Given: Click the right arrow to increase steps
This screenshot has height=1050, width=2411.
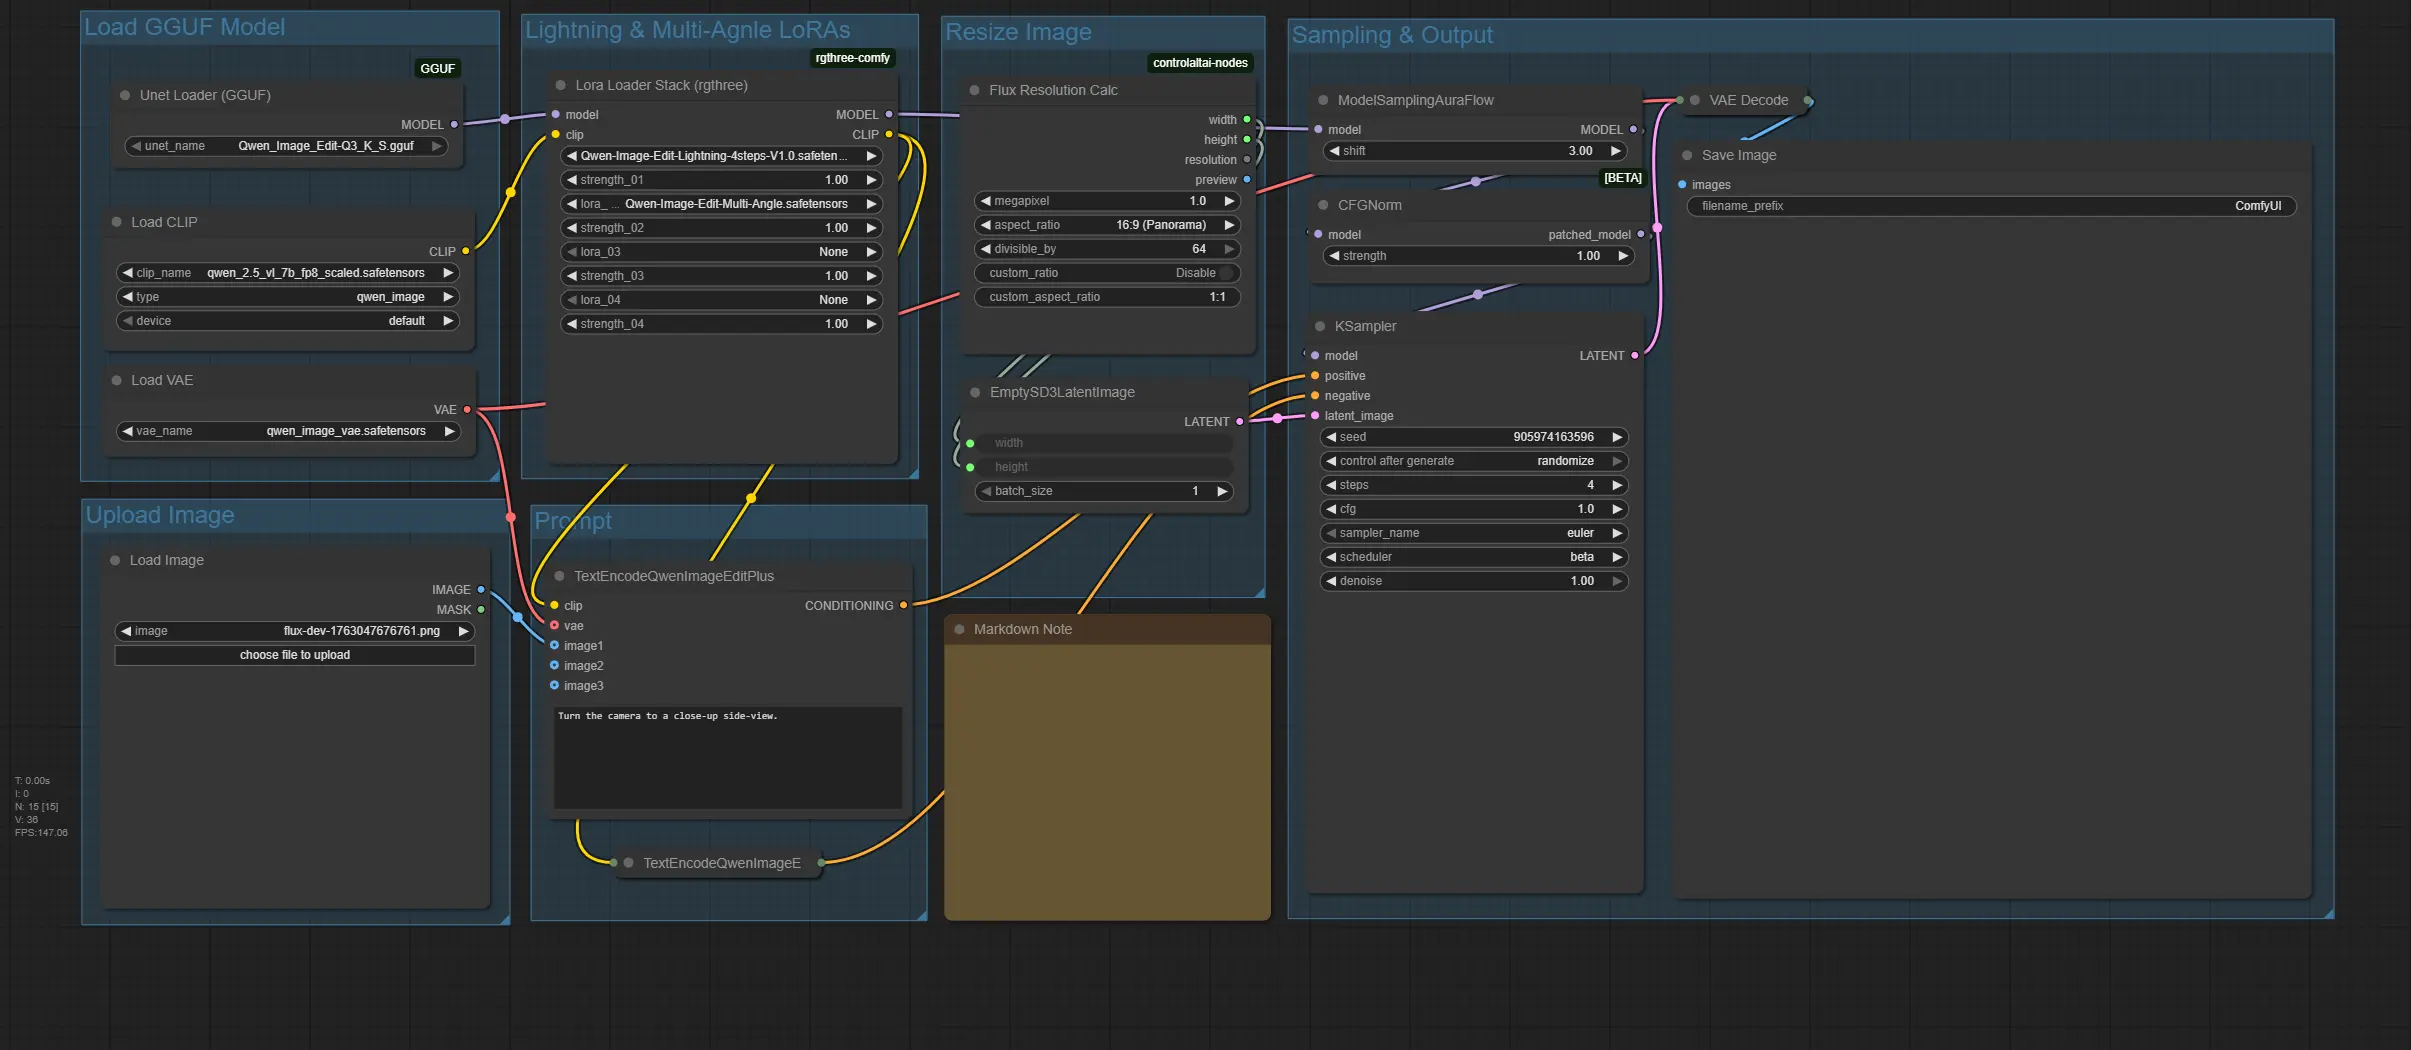Looking at the screenshot, I should [1617, 485].
